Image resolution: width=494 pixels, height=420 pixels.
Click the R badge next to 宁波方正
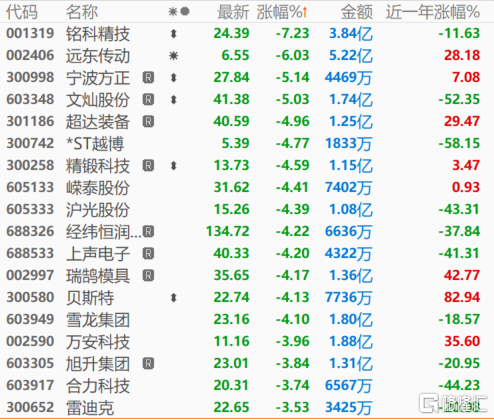[x=148, y=77]
